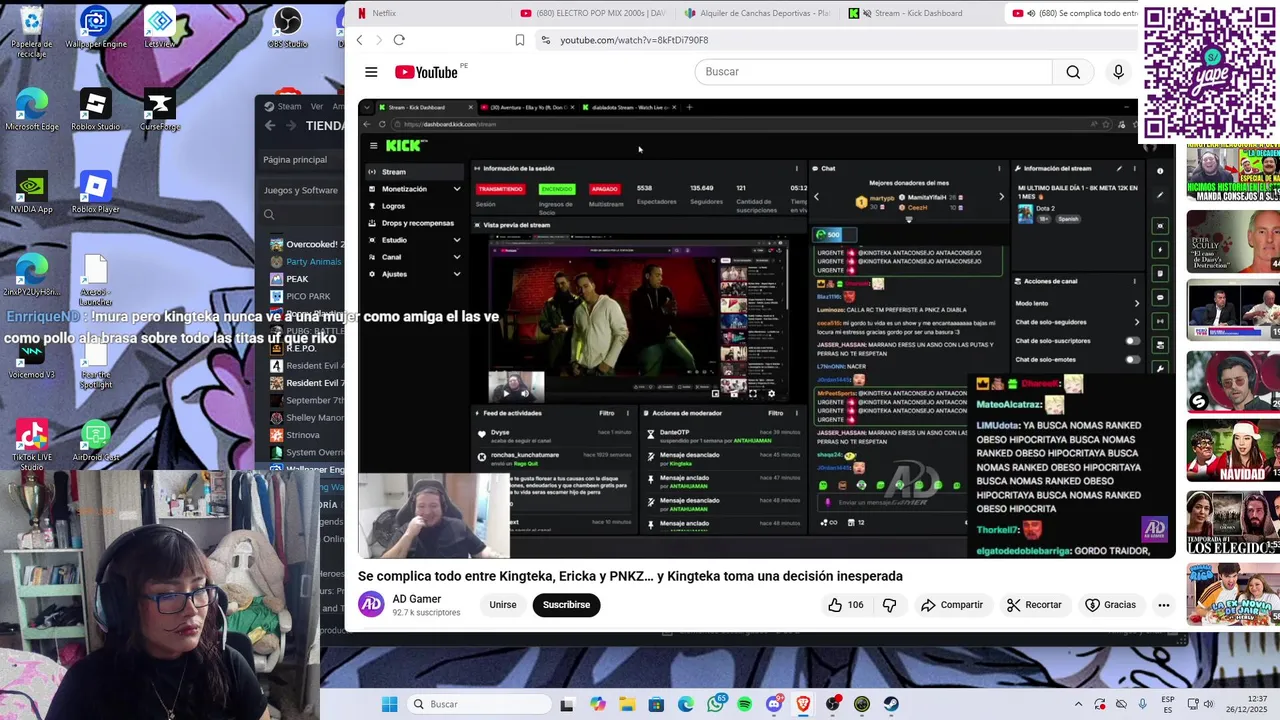The height and width of the screenshot is (720, 1280).
Task: Click the Unirse button
Action: pyautogui.click(x=503, y=605)
